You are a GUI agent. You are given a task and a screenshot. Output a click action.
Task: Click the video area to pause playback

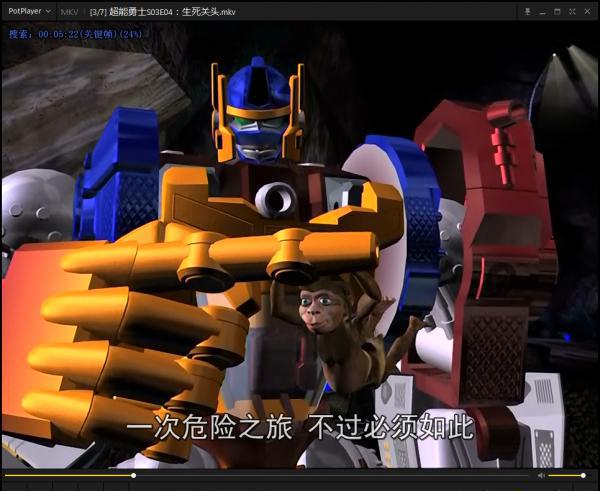tap(300, 245)
